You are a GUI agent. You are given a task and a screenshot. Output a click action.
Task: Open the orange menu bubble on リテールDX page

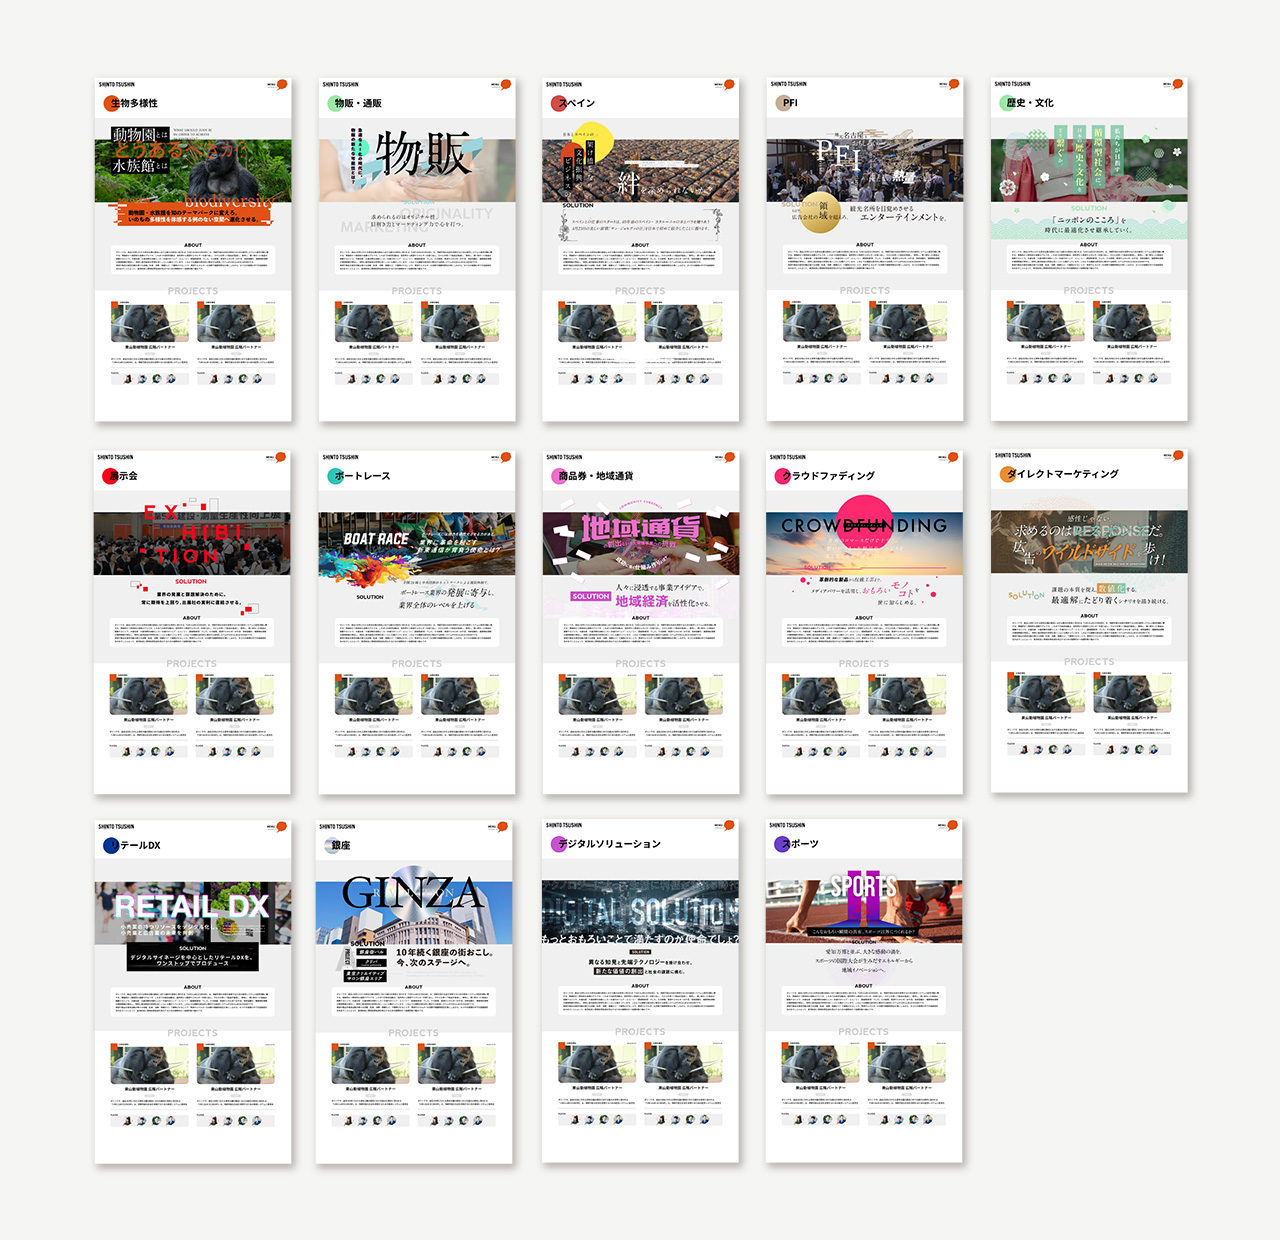pos(282,827)
